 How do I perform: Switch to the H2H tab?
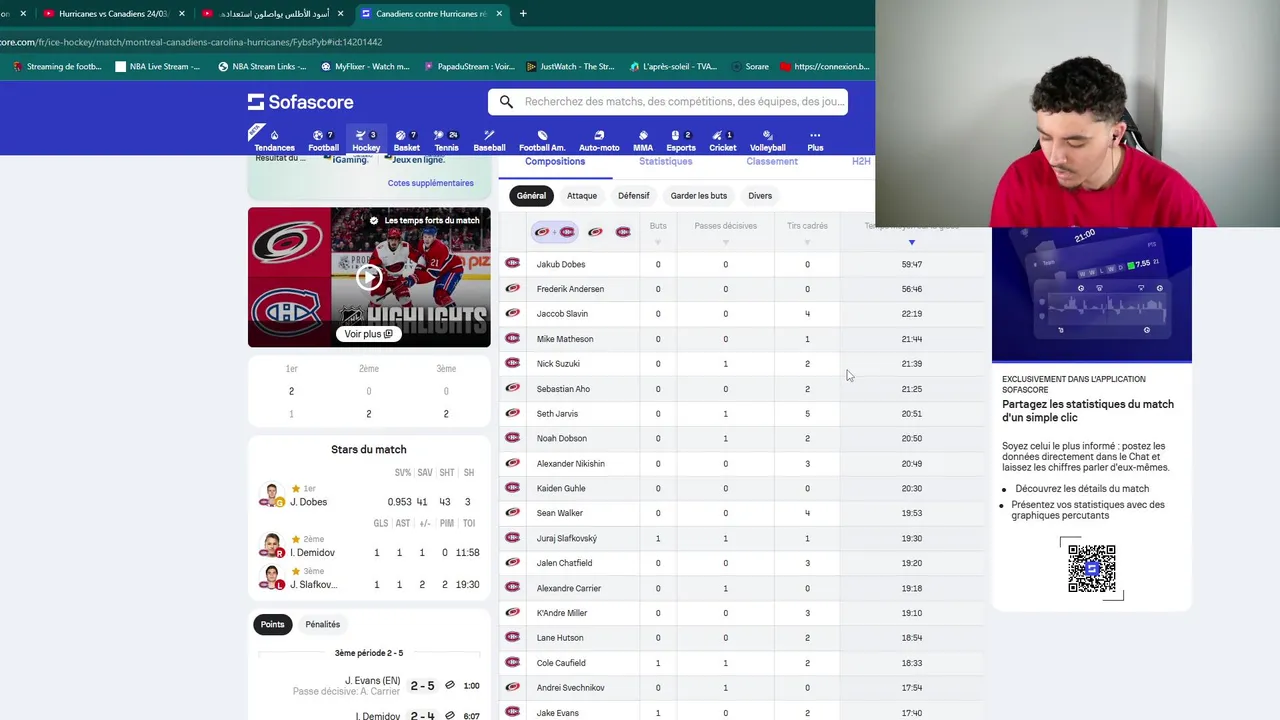click(861, 162)
